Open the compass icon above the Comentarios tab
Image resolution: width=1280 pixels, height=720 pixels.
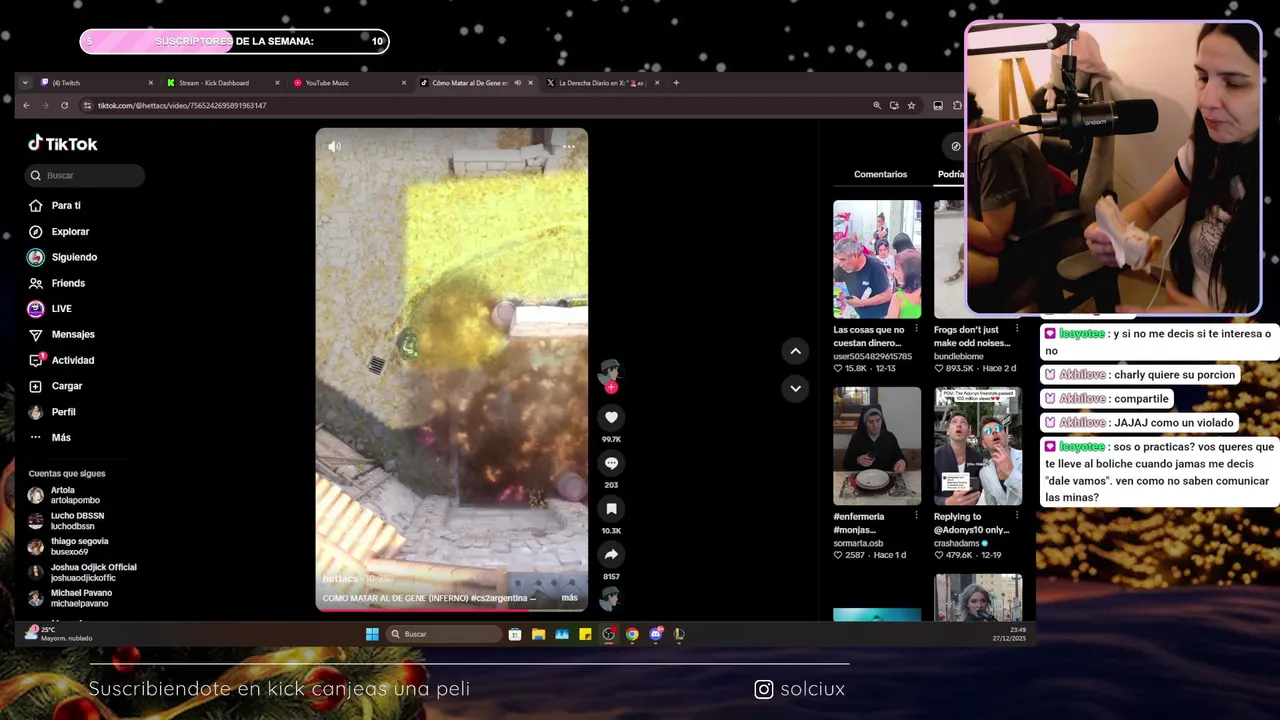point(956,146)
